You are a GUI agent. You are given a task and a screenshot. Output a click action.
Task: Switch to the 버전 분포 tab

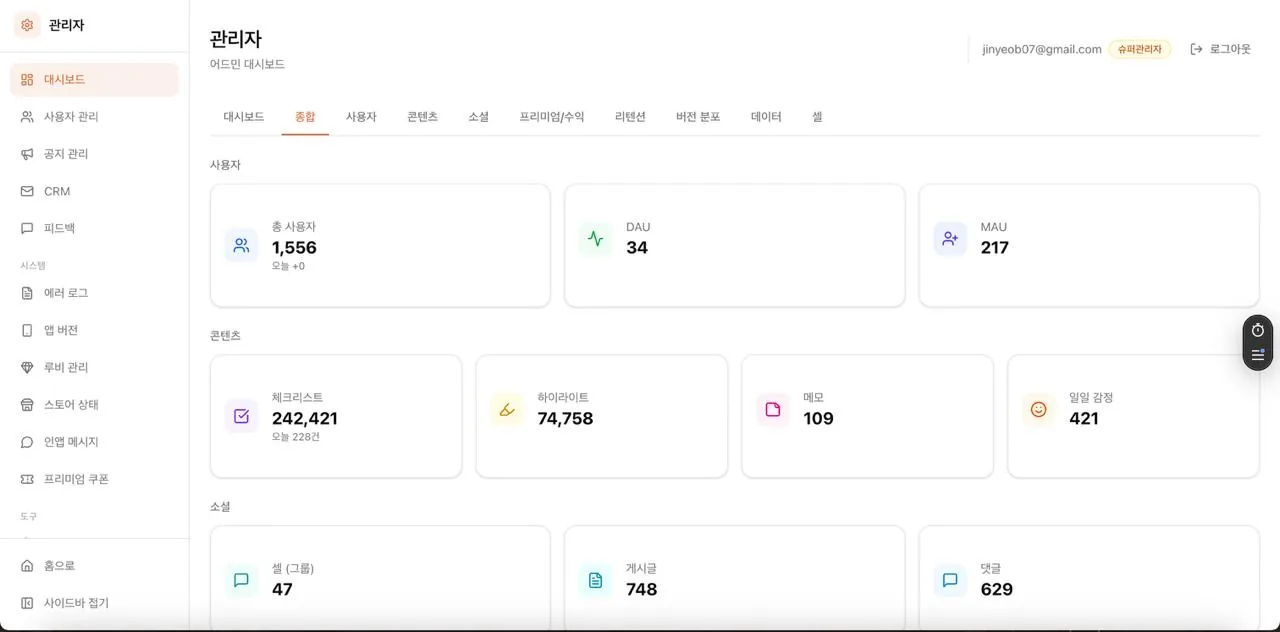tap(697, 116)
